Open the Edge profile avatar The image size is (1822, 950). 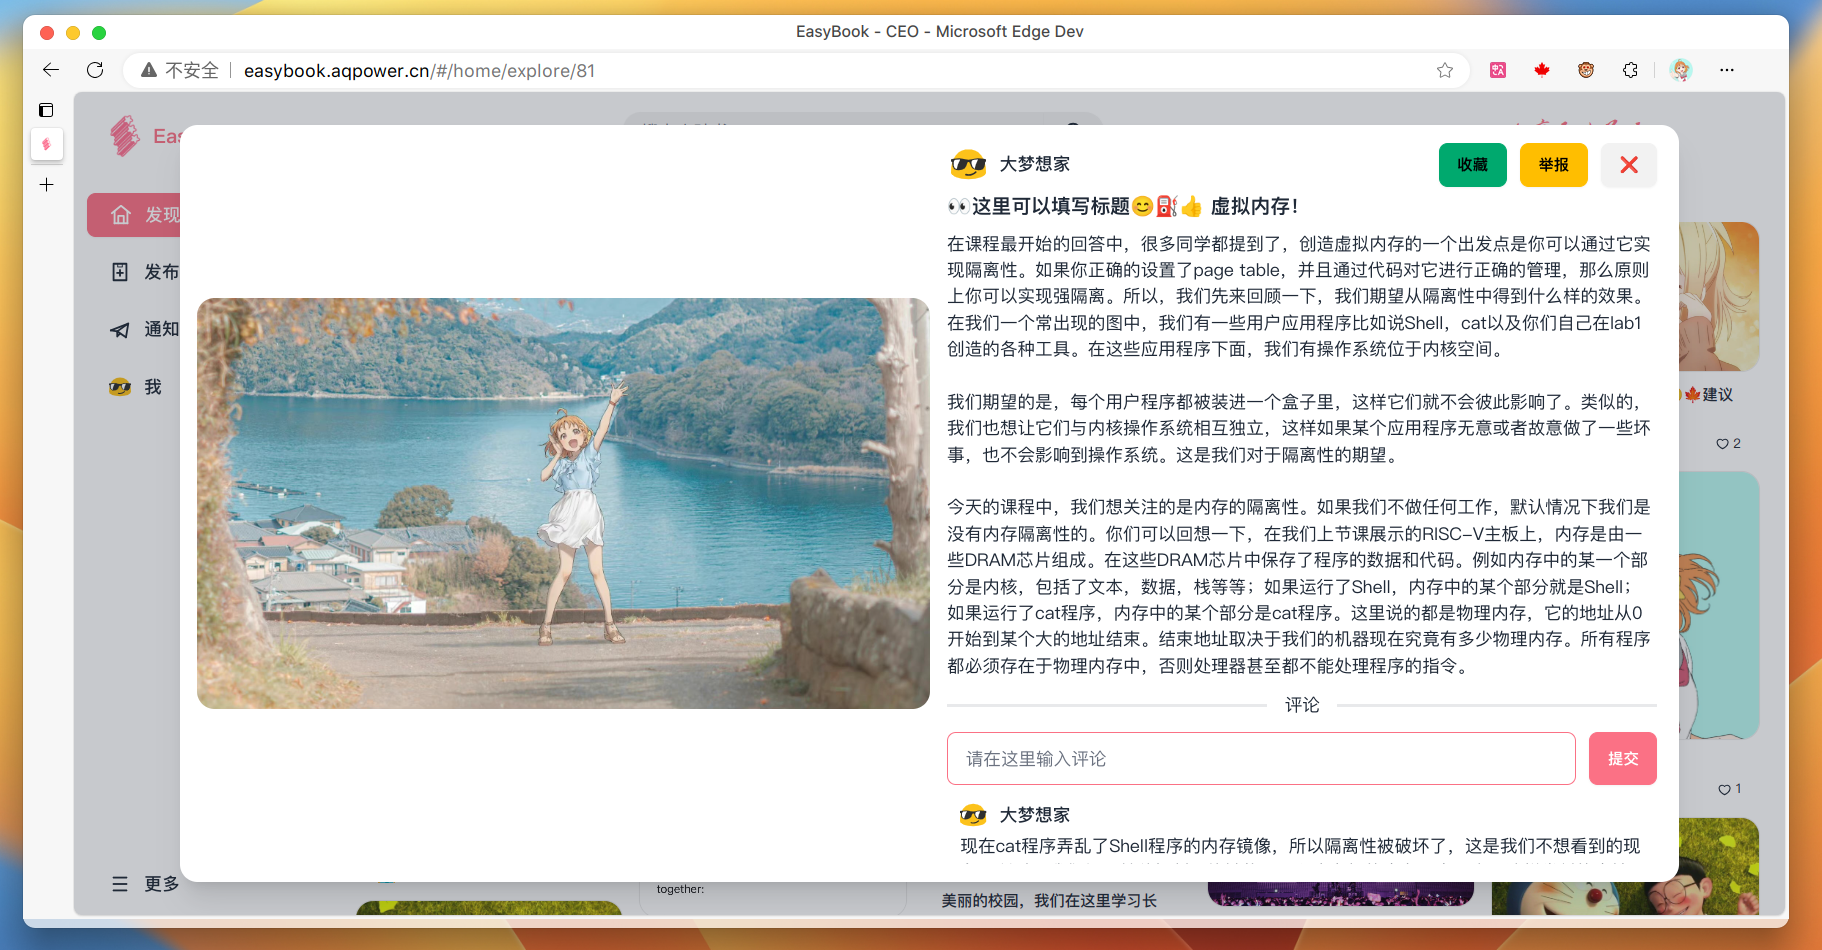tap(1681, 70)
